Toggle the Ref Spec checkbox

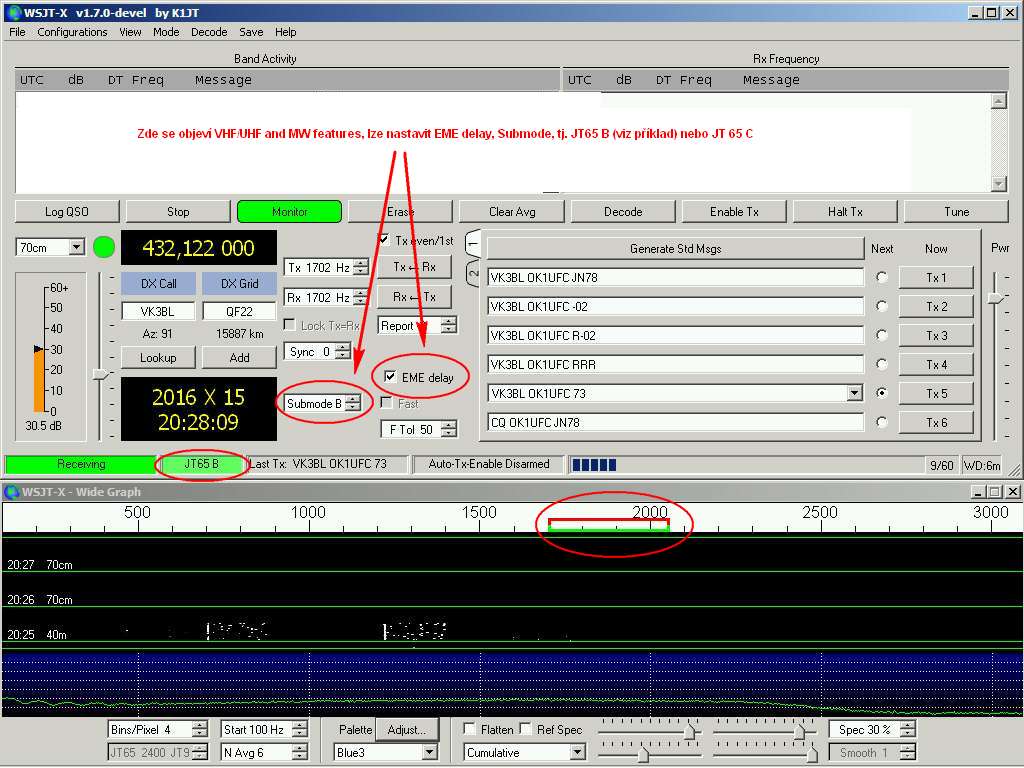pyautogui.click(x=525, y=728)
